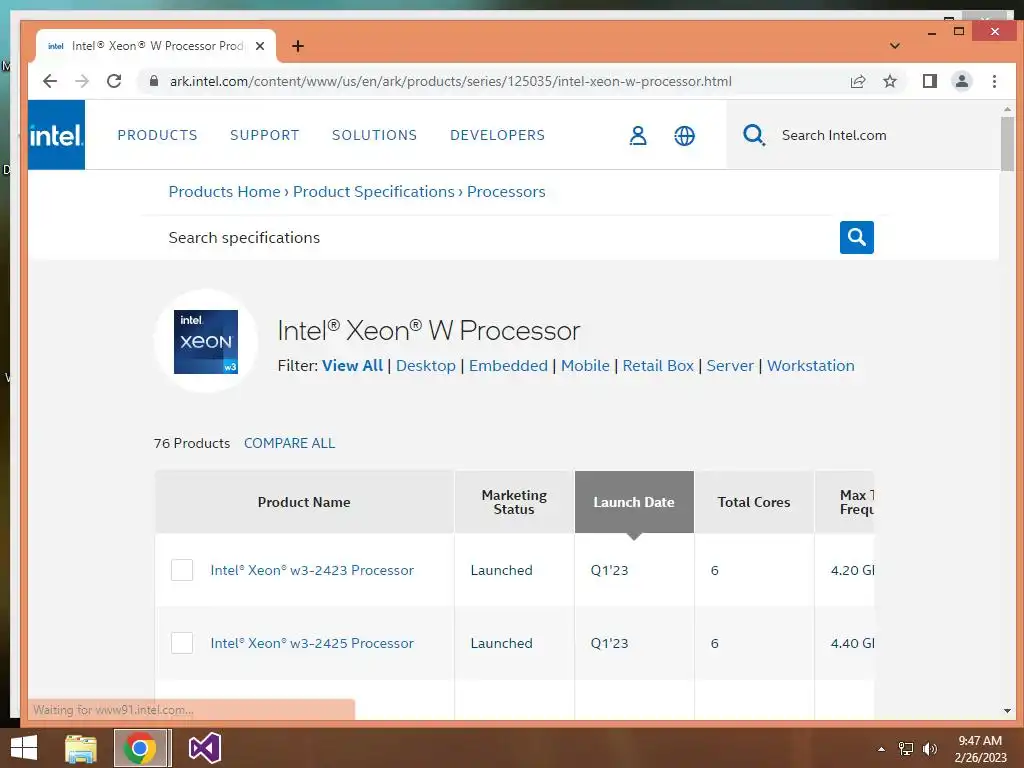Screen dimensions: 1024x768
Task: Open Intel Xeon w3-2425 Processor link
Action: pos(312,643)
